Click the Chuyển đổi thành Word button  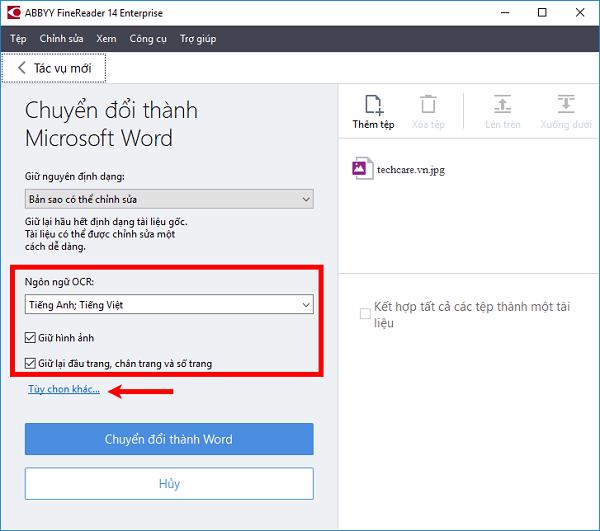click(169, 439)
